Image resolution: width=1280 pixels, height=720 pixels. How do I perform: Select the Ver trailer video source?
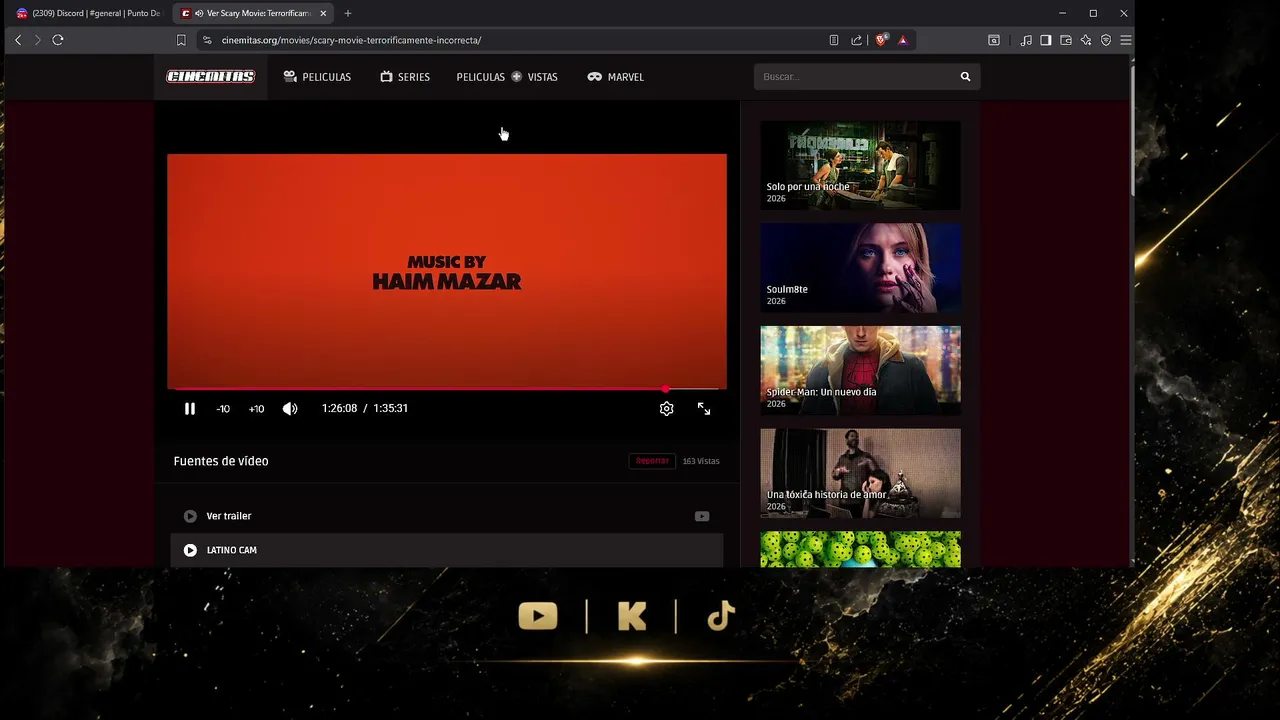446,516
